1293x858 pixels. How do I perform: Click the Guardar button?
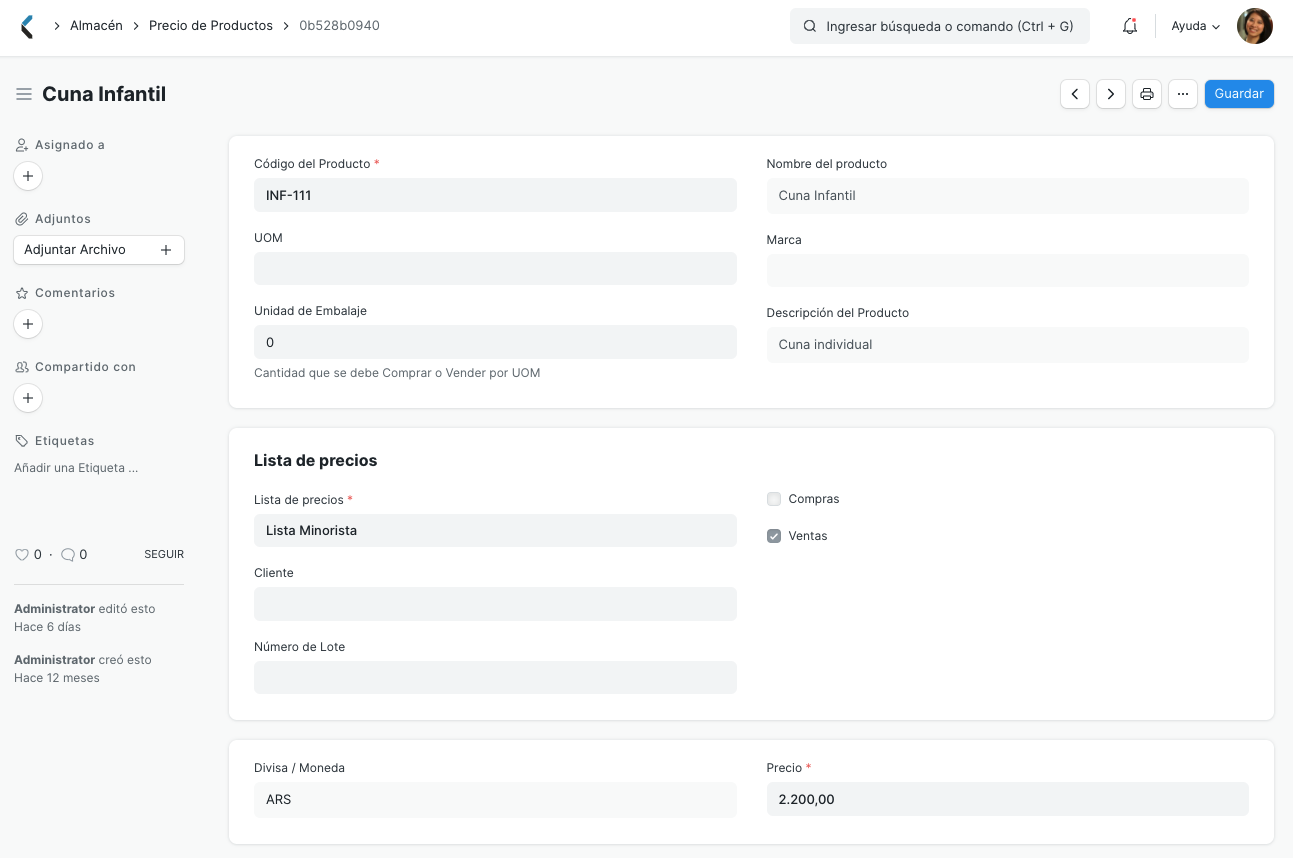(1239, 94)
